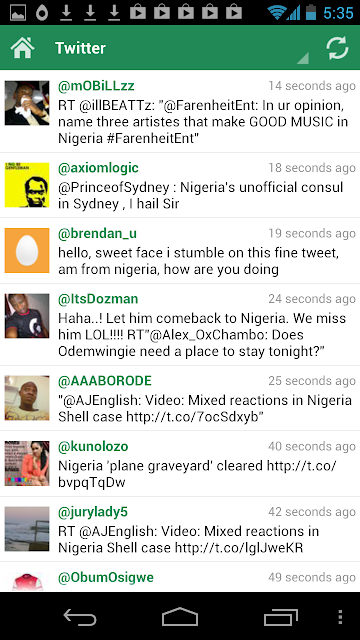Open @mOBiLLzz profile picture
This screenshot has height=640, width=360.
(27, 103)
